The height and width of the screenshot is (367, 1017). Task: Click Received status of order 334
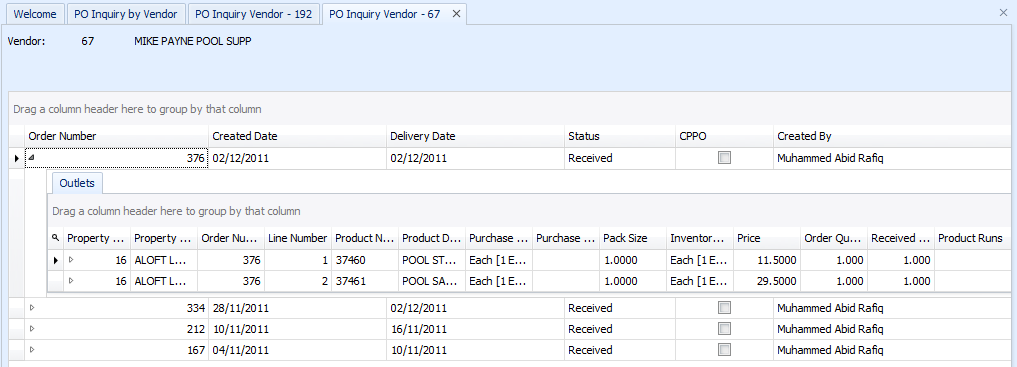click(619, 307)
